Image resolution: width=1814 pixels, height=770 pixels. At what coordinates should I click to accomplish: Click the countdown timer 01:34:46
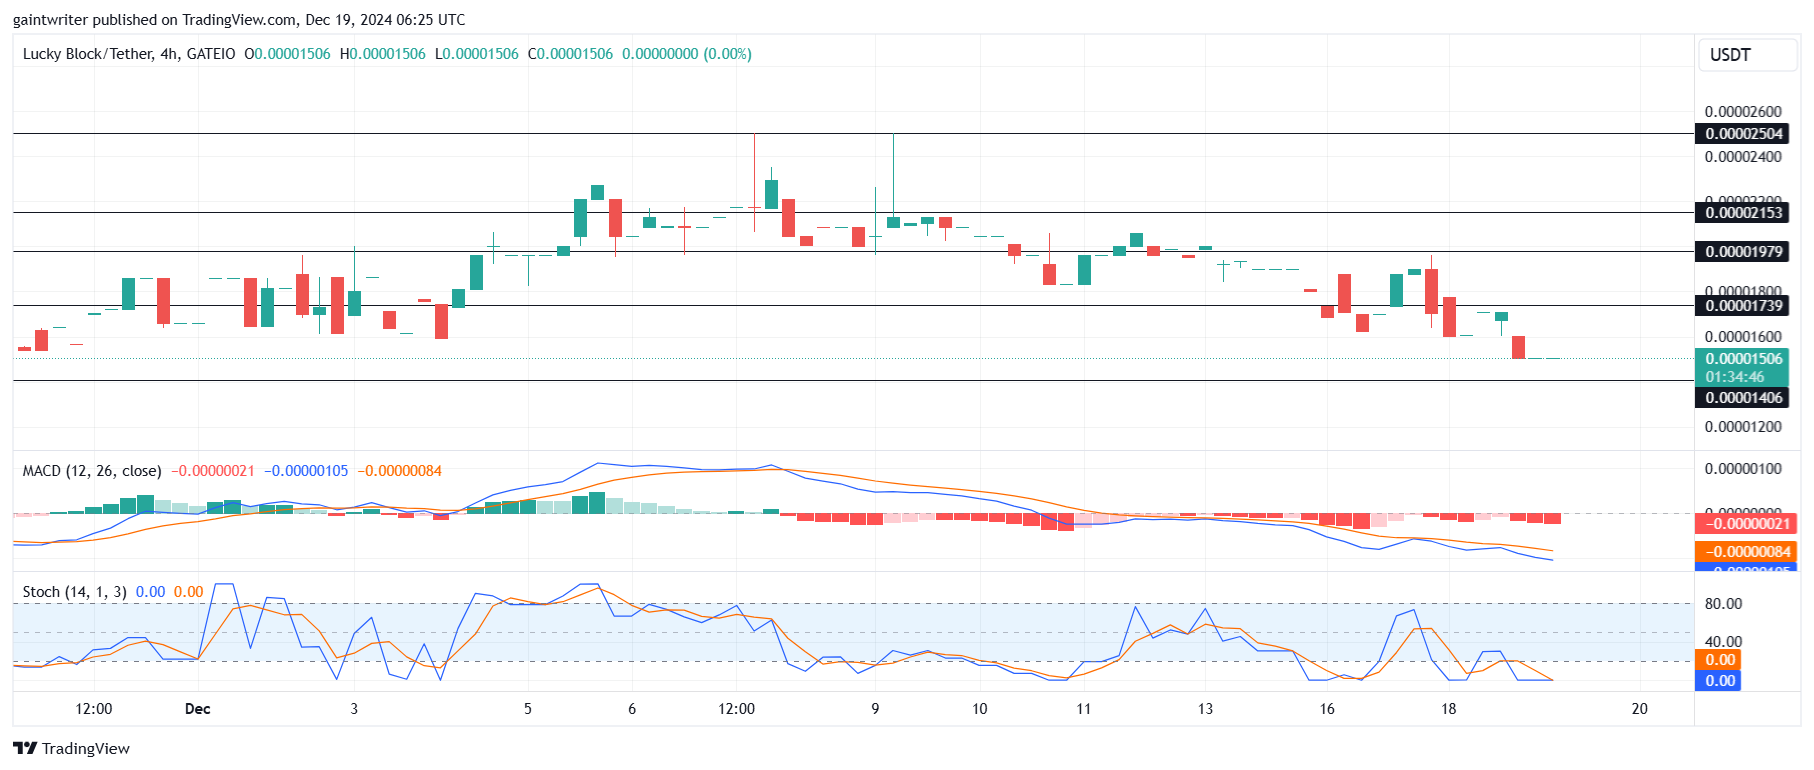pos(1735,377)
